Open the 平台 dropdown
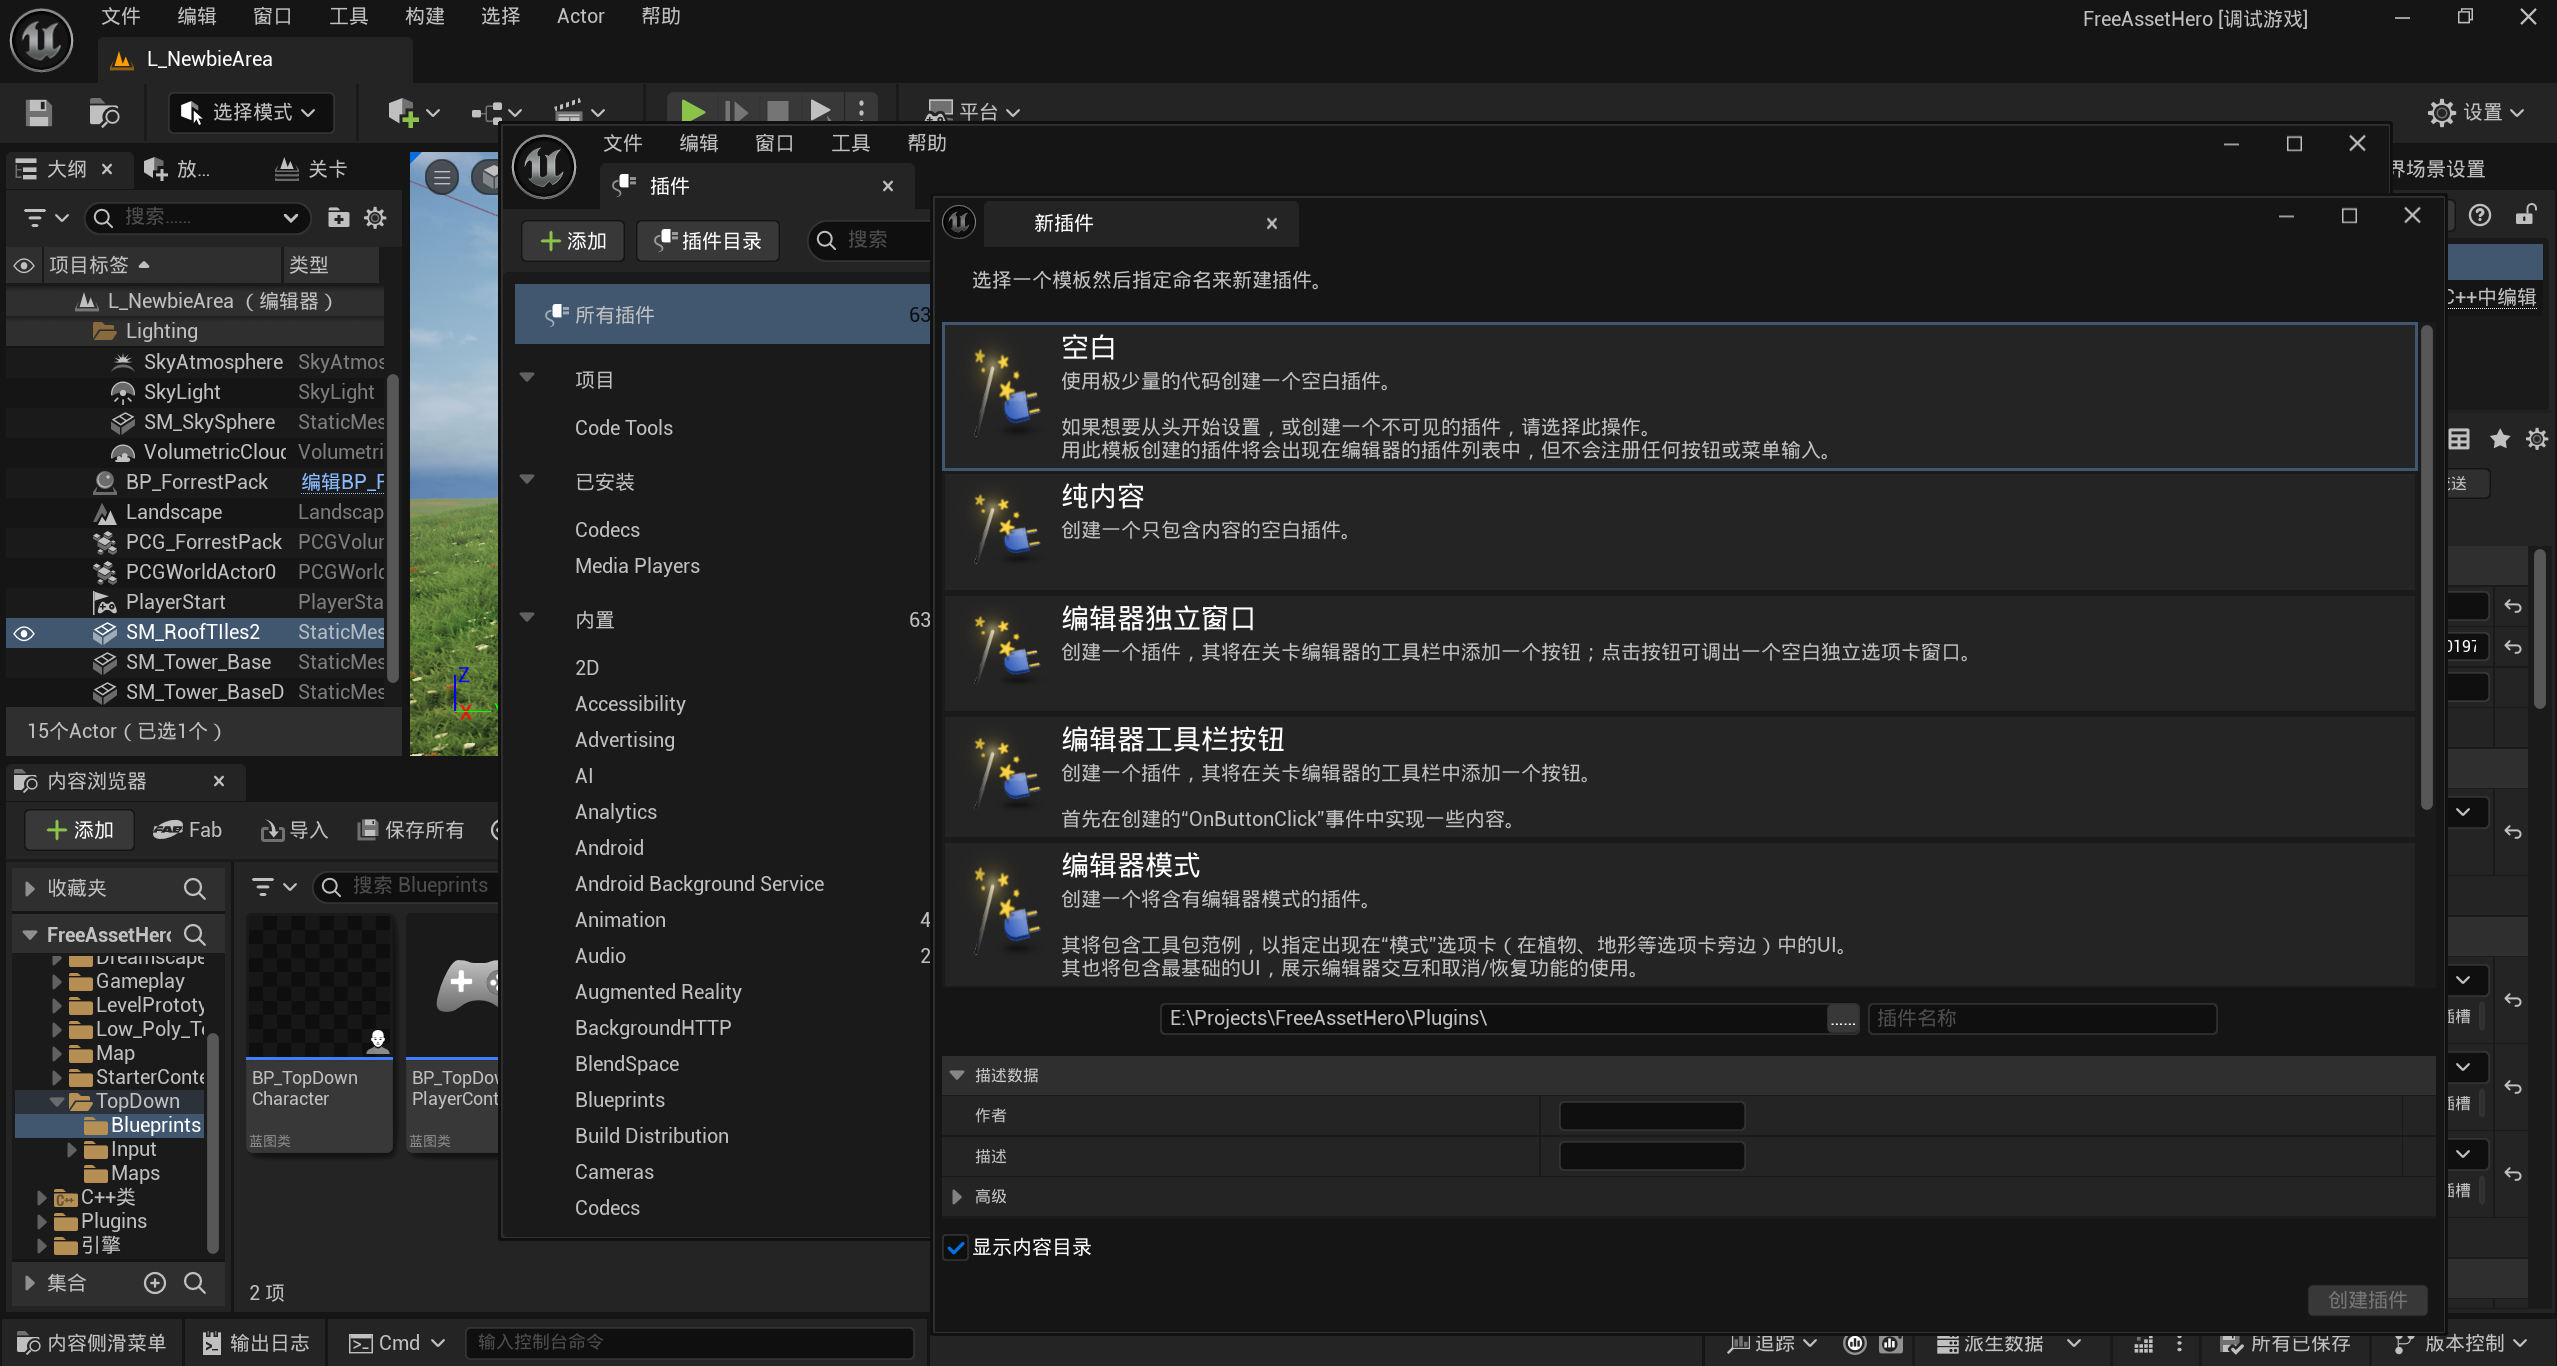2557x1366 pixels. point(972,112)
